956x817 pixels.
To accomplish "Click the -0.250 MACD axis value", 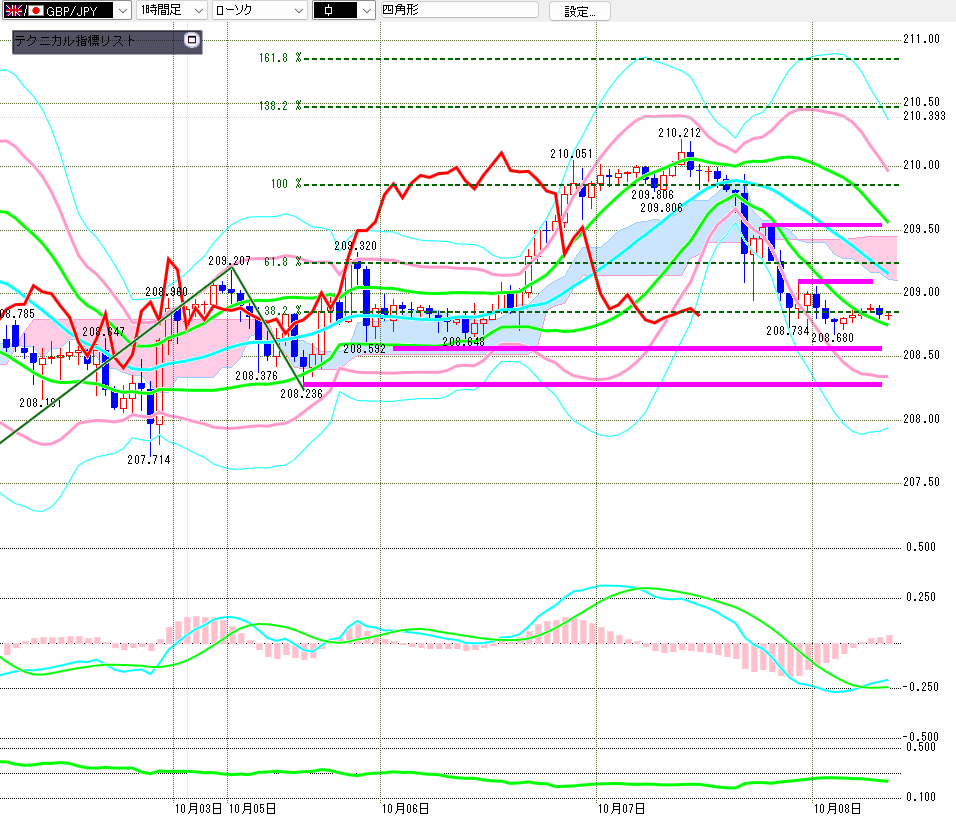I will click(919, 687).
